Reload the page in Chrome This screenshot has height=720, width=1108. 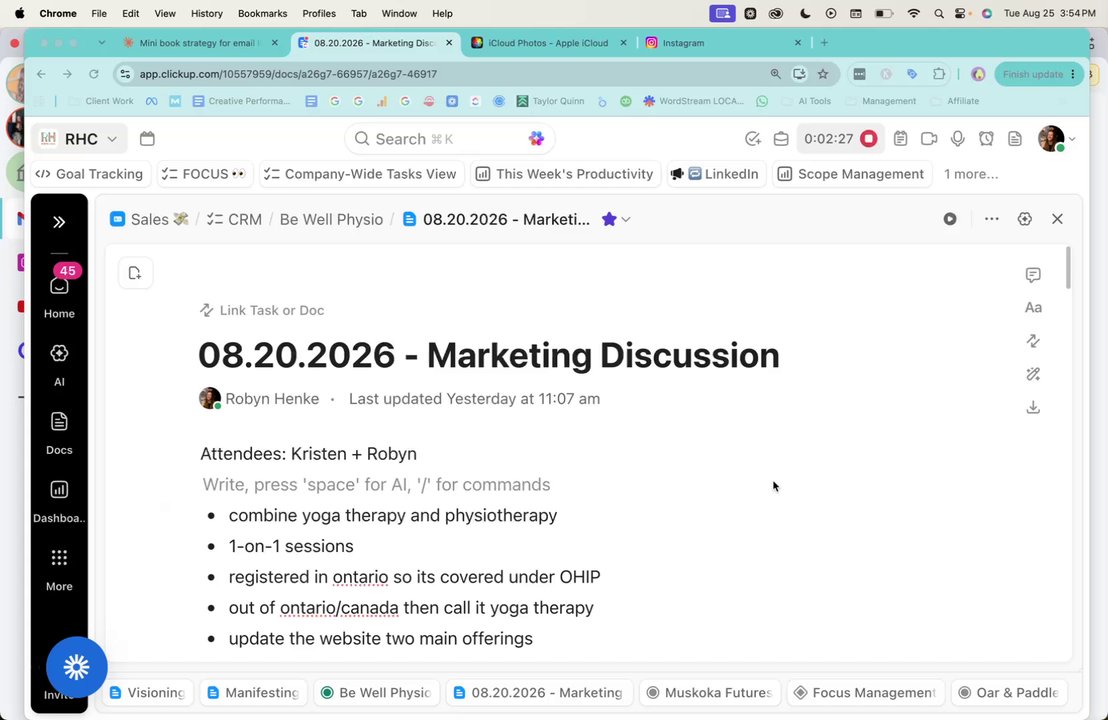(93, 73)
